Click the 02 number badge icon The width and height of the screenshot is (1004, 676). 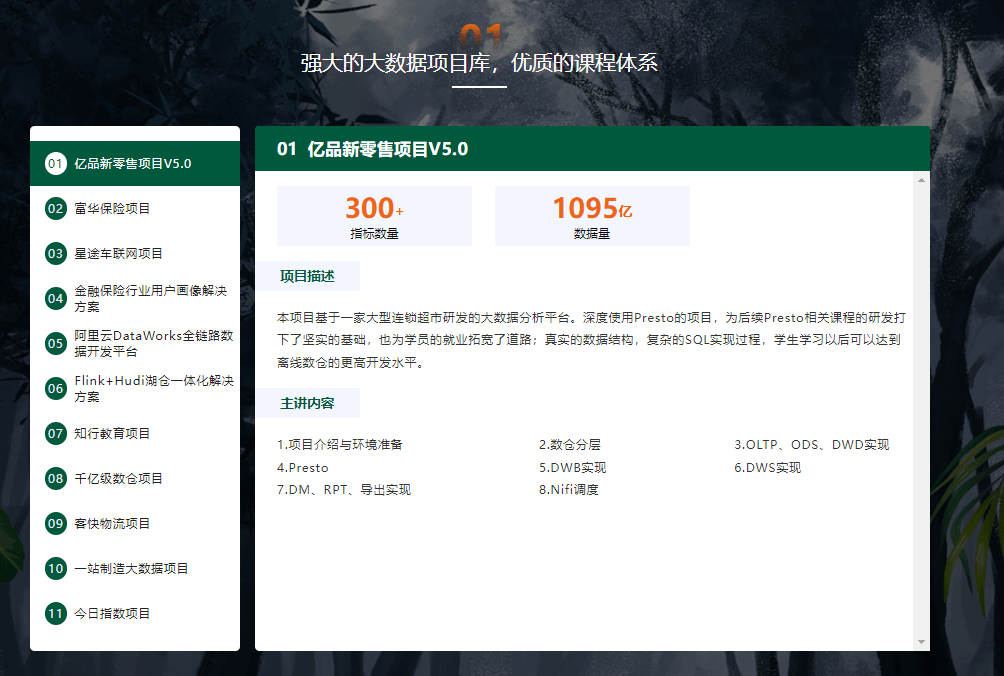coord(56,209)
